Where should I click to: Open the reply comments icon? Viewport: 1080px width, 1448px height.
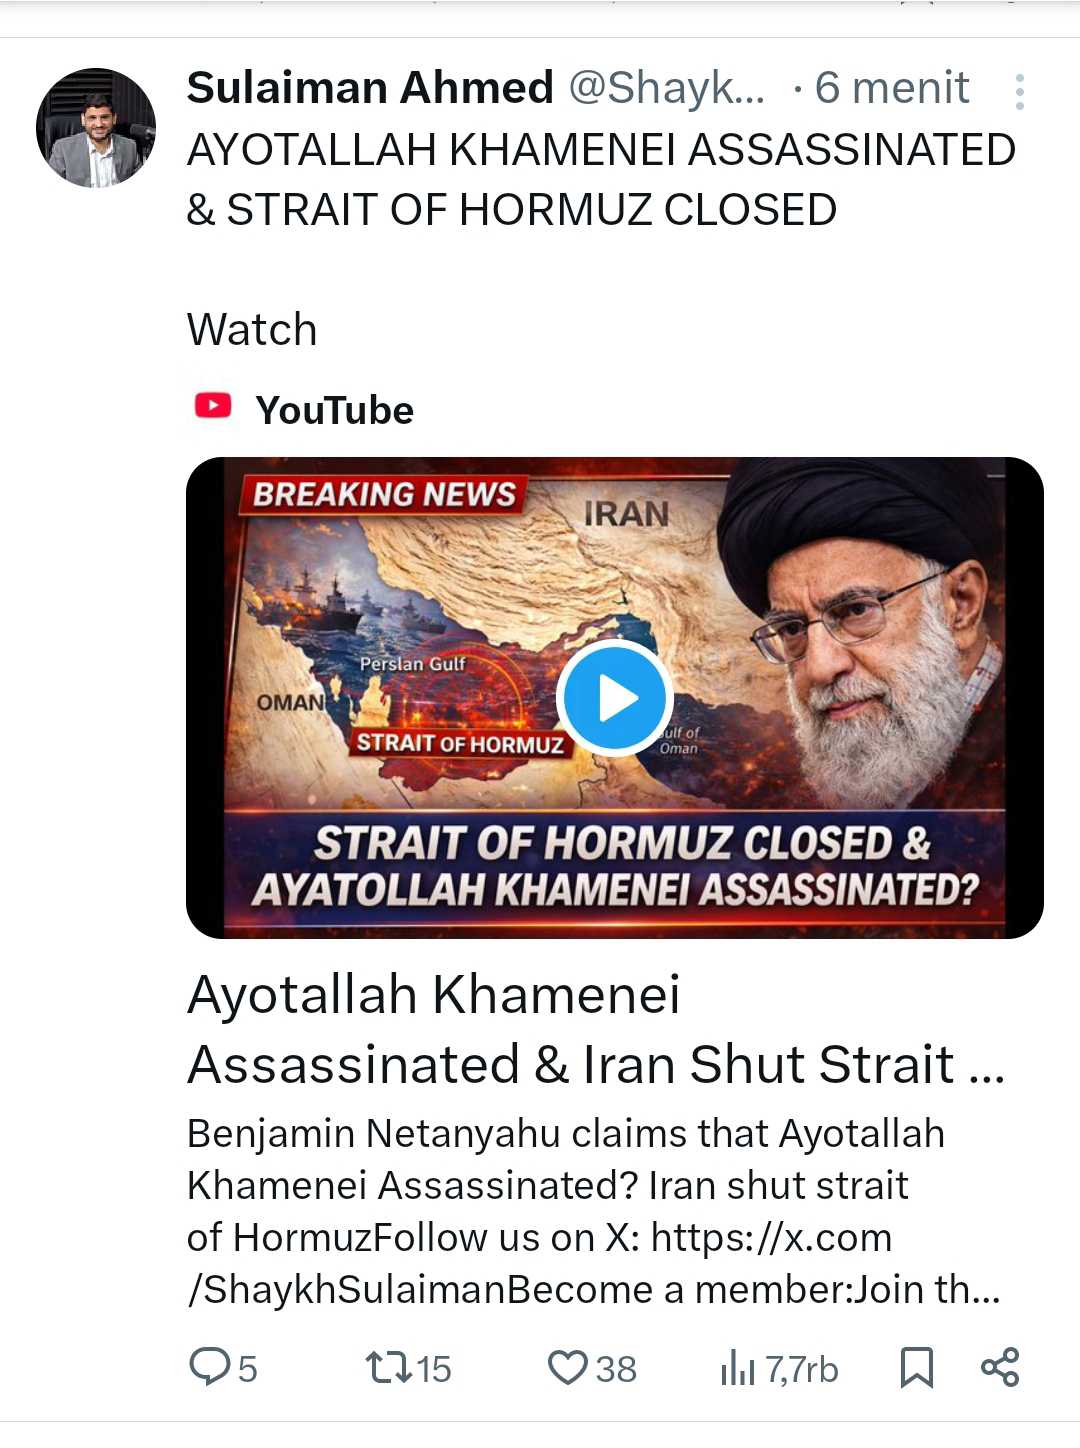(x=210, y=1367)
